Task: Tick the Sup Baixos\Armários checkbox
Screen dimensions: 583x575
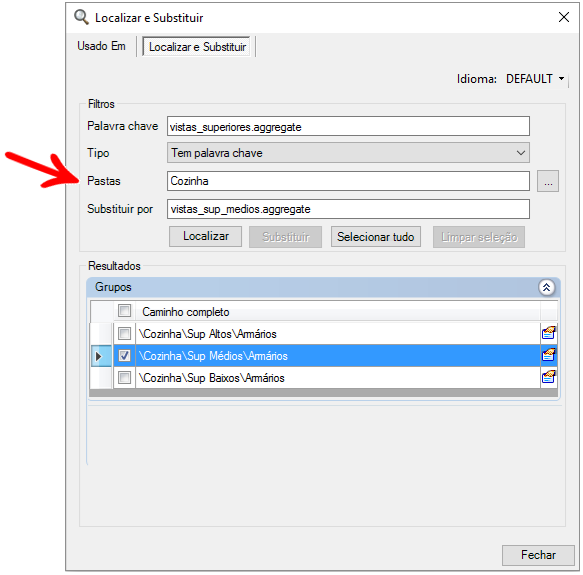Action: click(125, 378)
